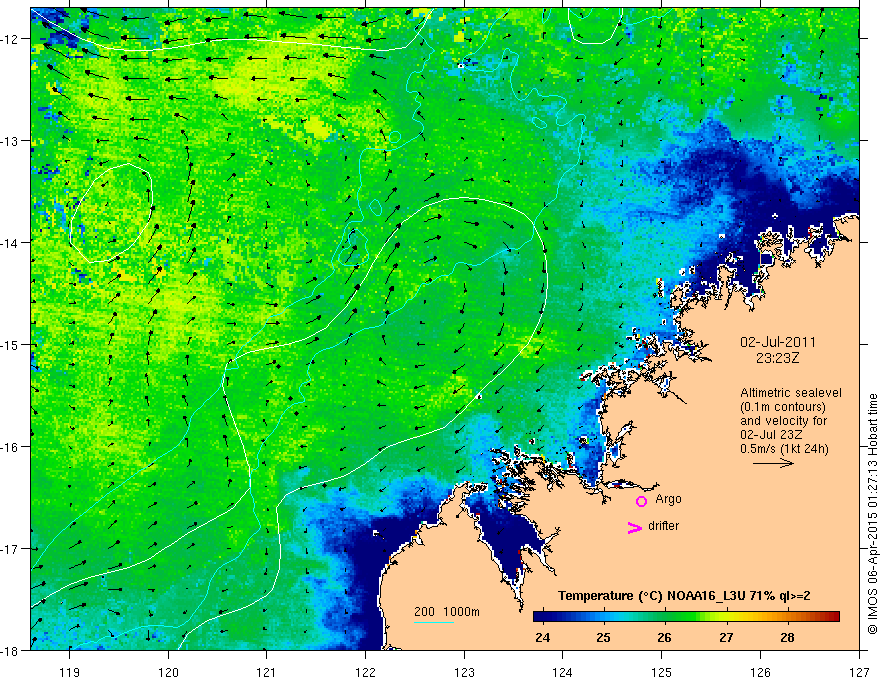
Task: Click the temperature color bar at 24
Action: [x=542, y=616]
